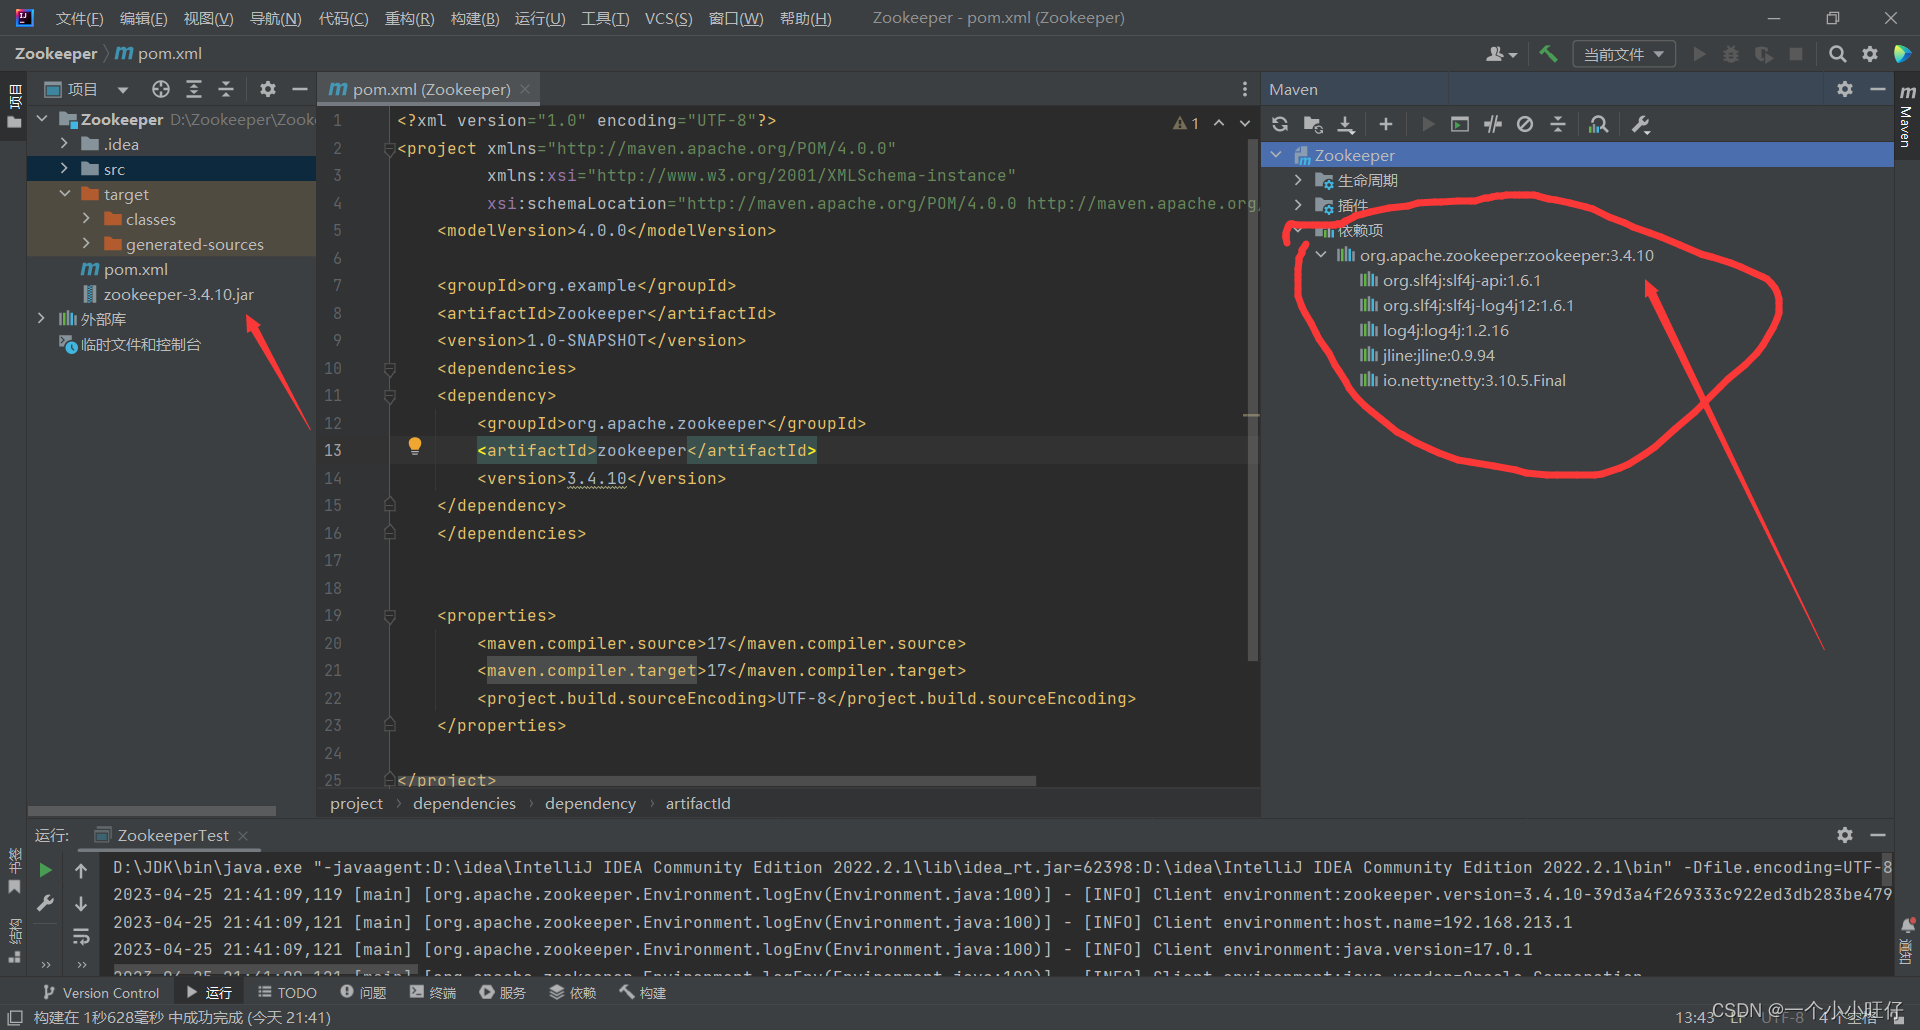Image resolution: width=1920 pixels, height=1030 pixels.
Task: Add Maven project with plus icon
Action: click(x=1385, y=124)
